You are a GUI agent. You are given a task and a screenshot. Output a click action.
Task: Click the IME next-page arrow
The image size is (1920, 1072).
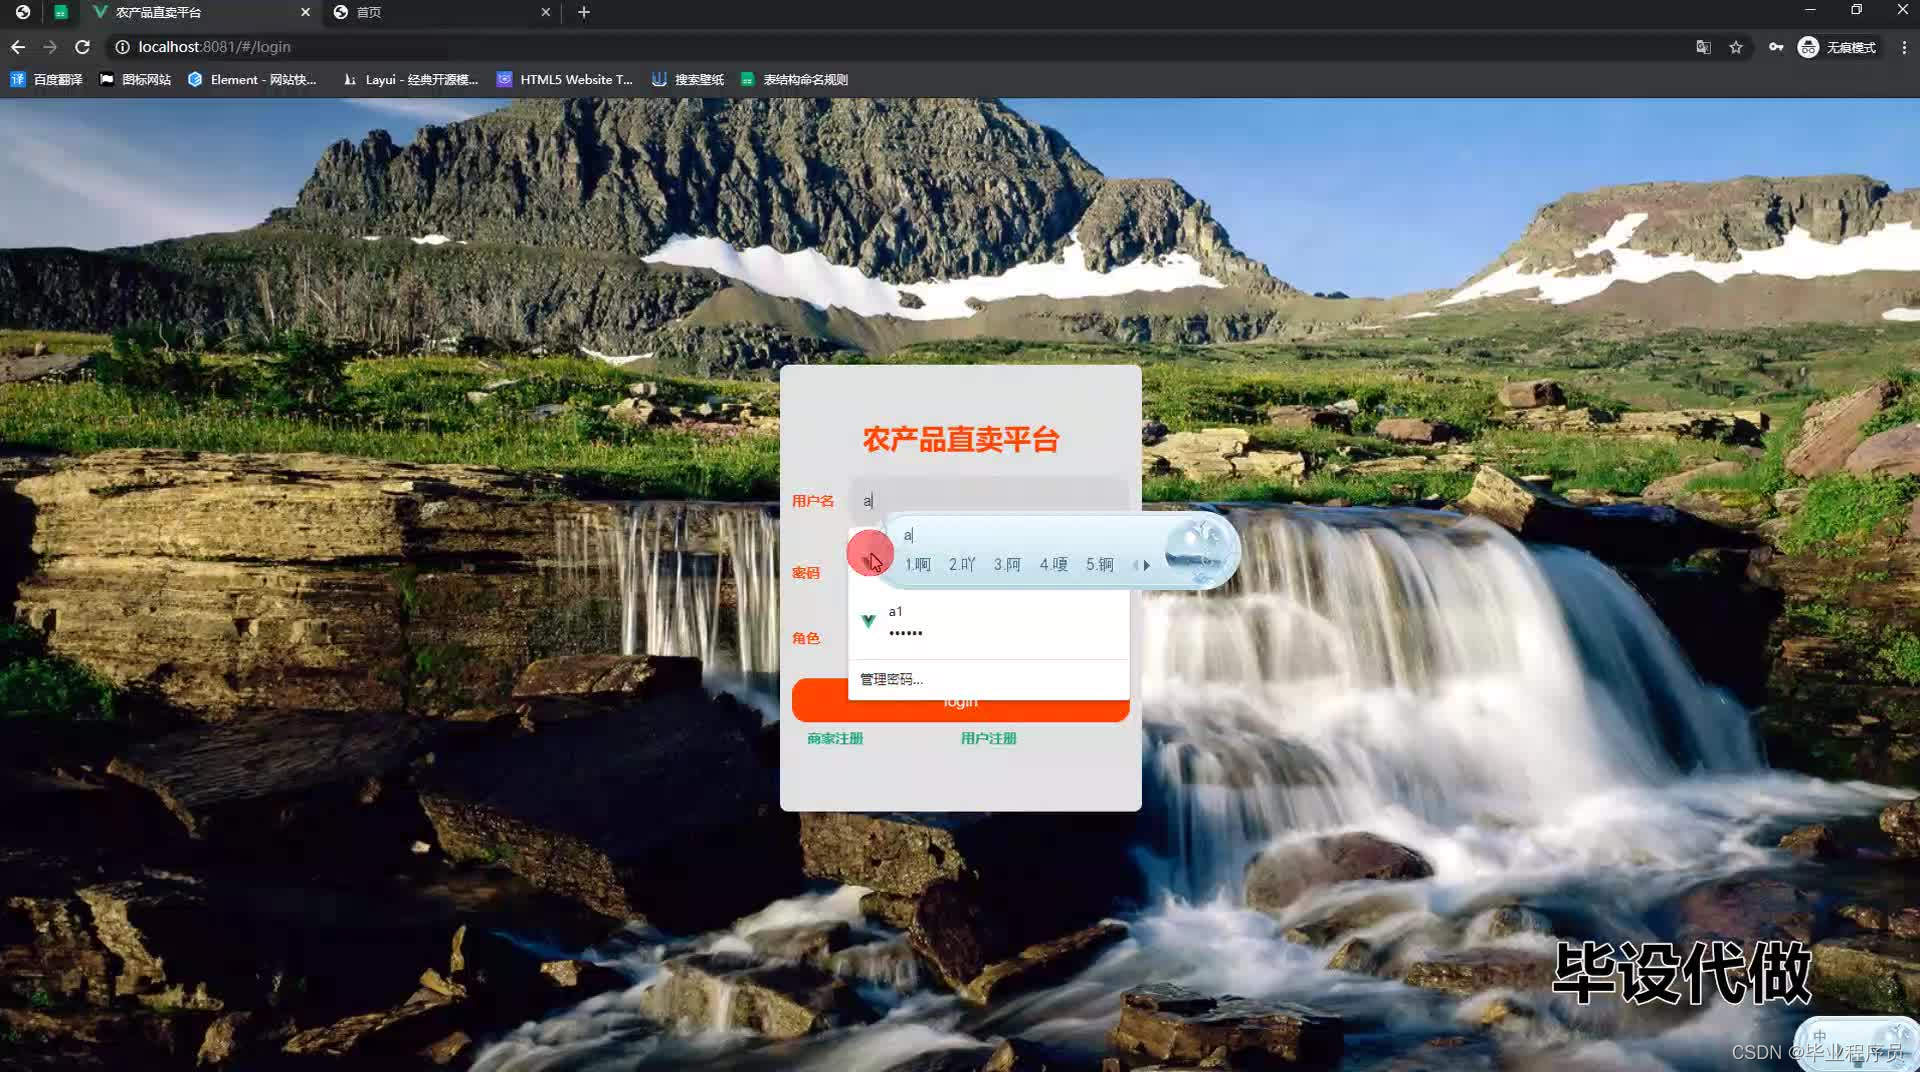(1147, 565)
